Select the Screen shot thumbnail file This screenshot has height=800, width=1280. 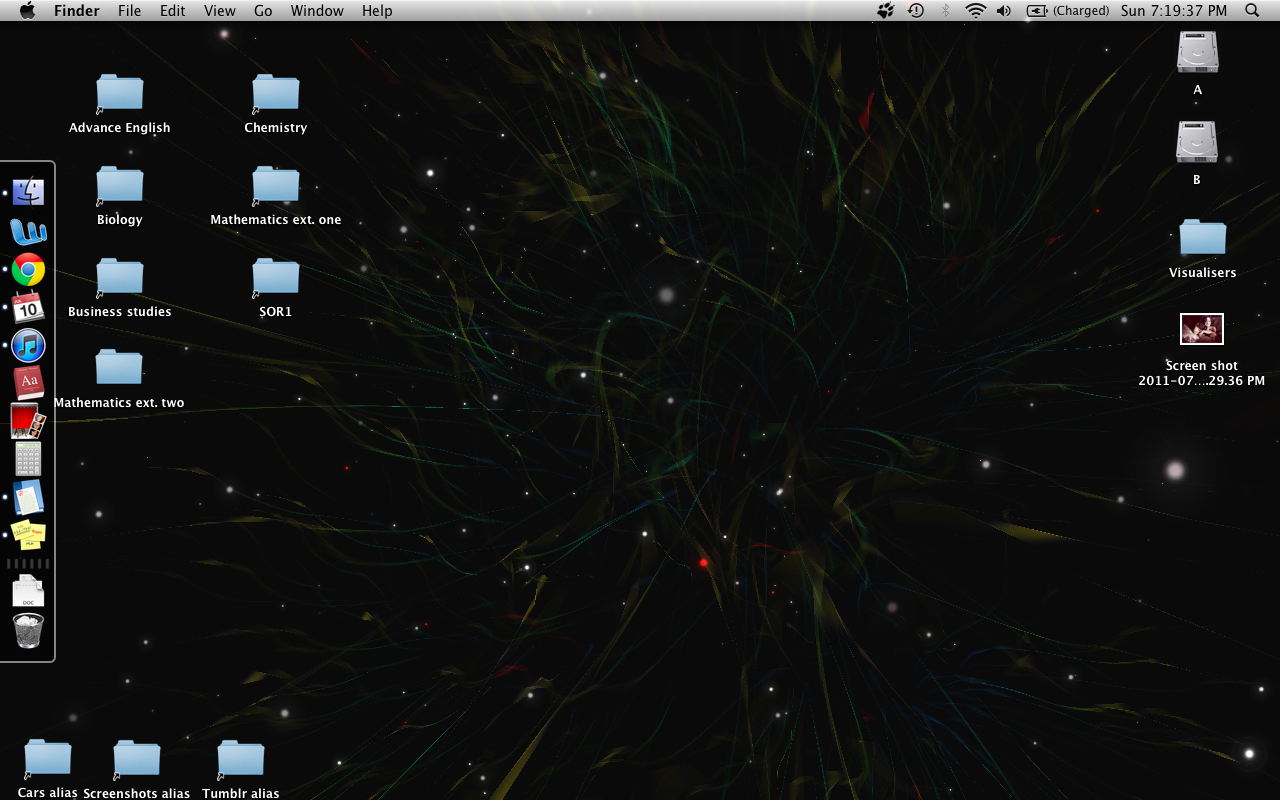tap(1201, 329)
